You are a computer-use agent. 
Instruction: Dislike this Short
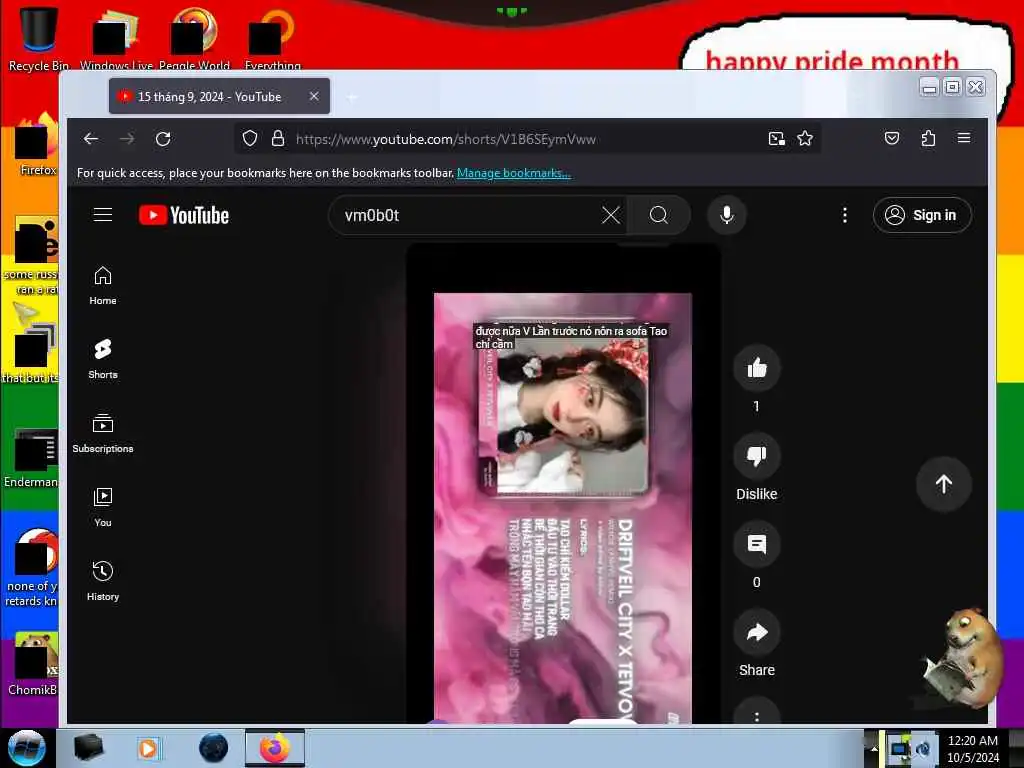point(757,456)
